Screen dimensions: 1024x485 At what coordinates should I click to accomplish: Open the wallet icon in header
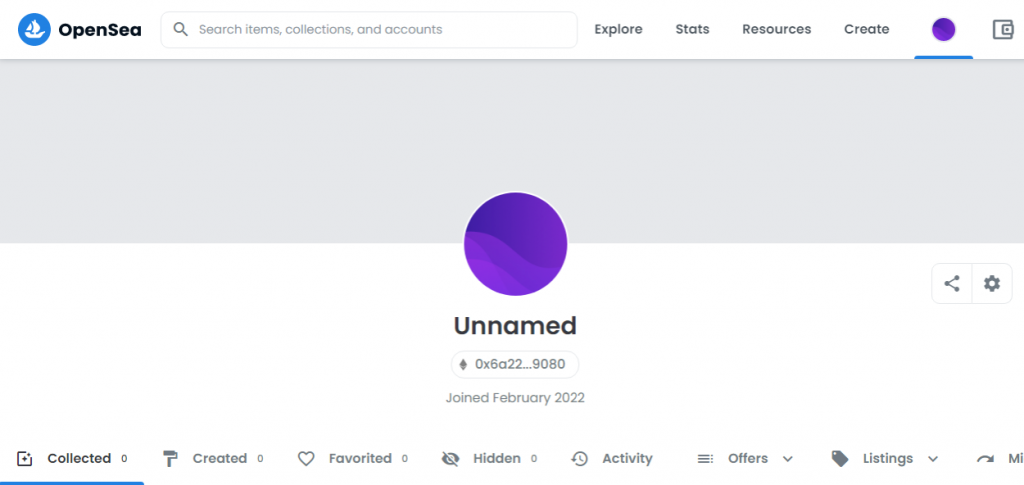click(1003, 30)
